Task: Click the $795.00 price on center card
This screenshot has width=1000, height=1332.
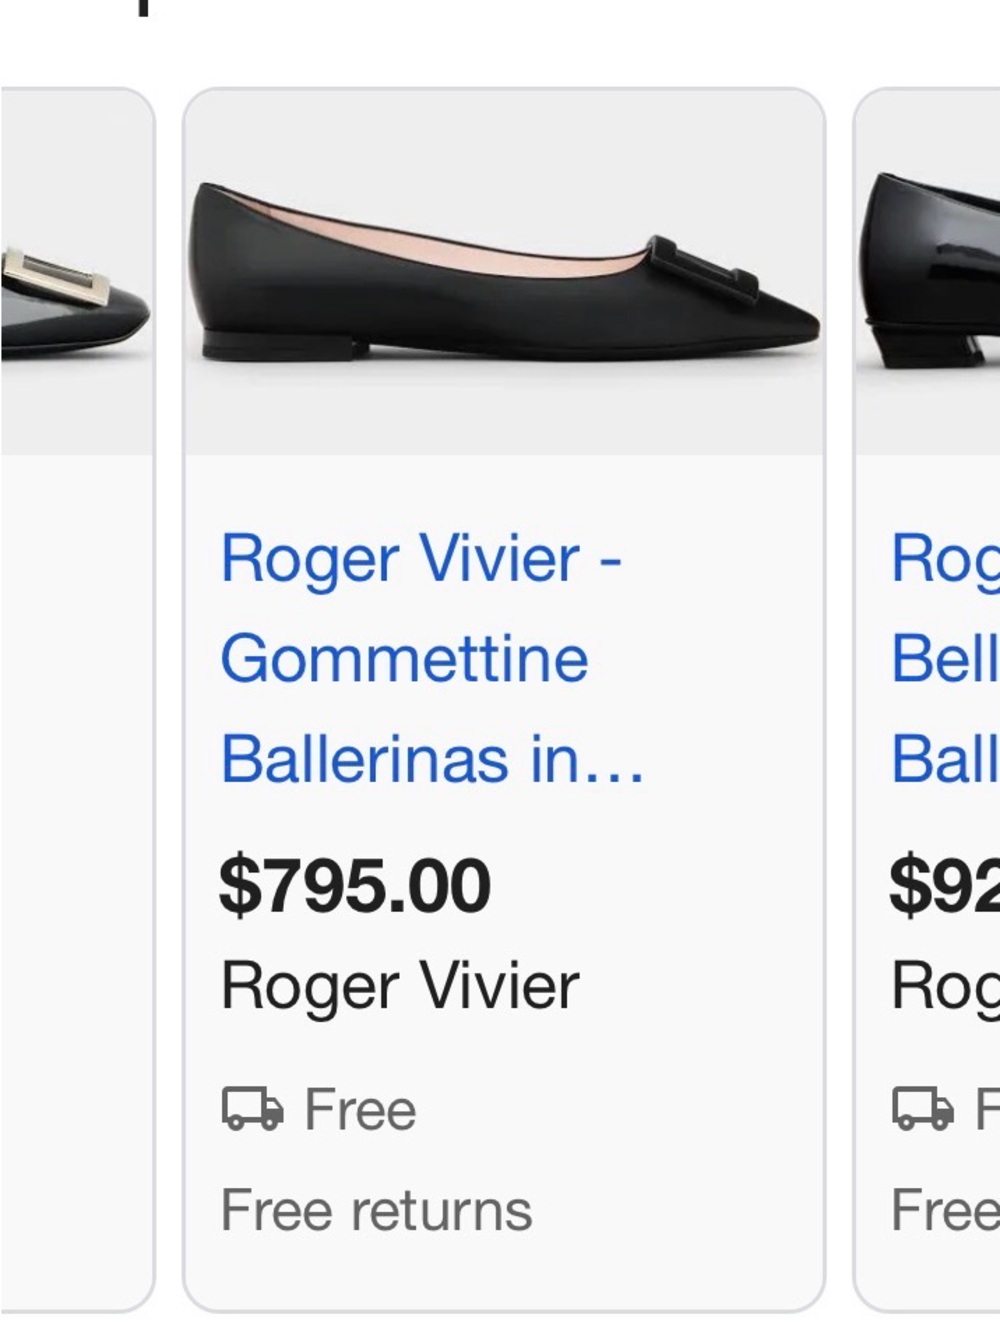Action: [x=357, y=882]
